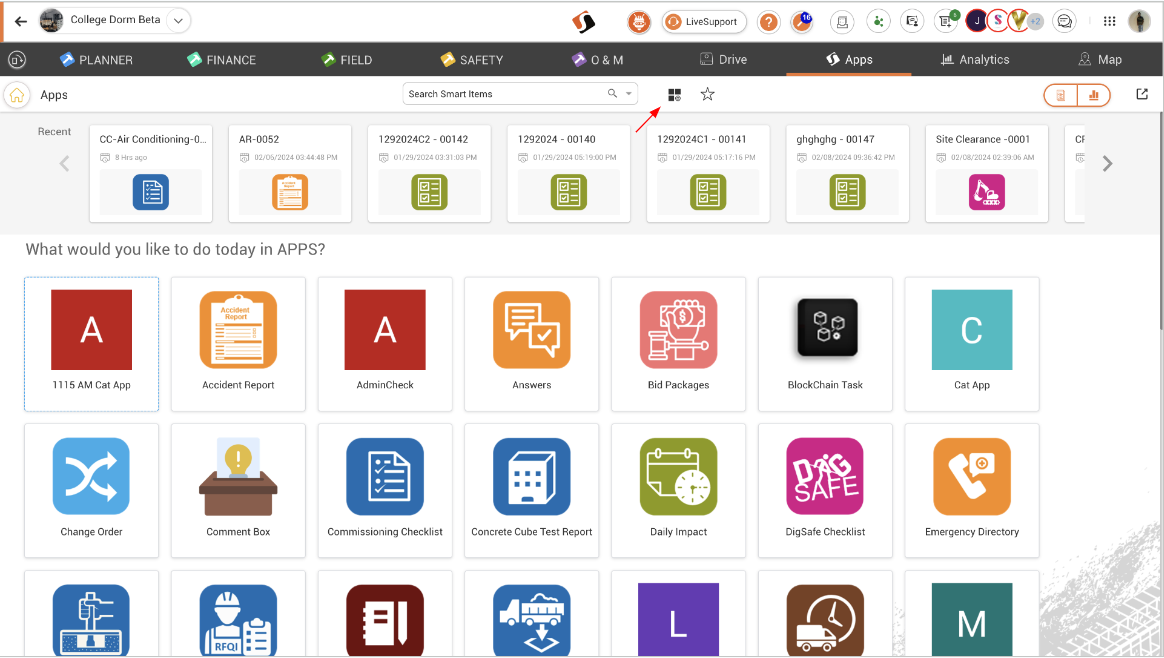Screen dimensions: 1164x658
Task: Open the Change Order app
Action: point(91,491)
